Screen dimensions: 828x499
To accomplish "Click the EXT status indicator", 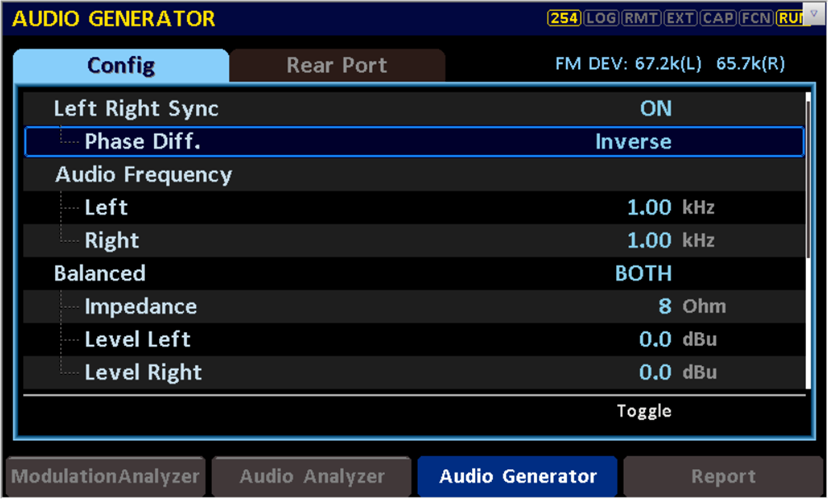I will [679, 18].
